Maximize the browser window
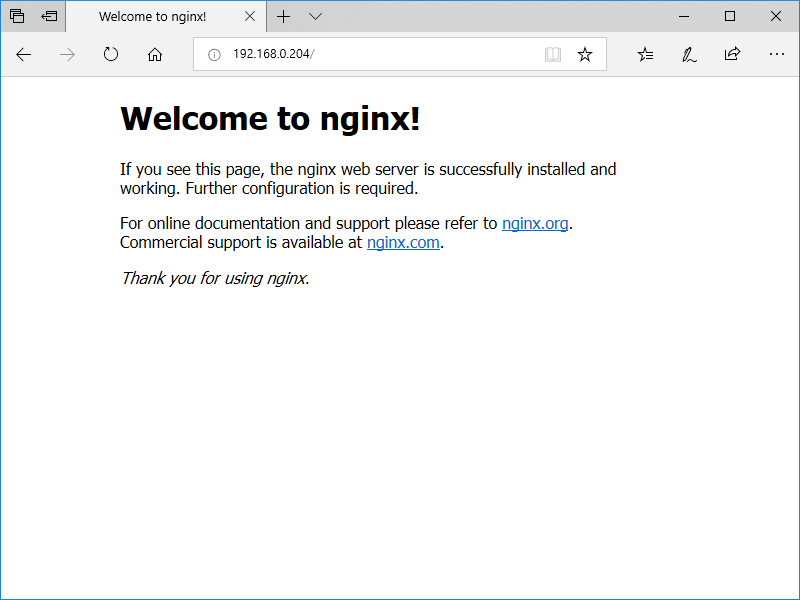The height and width of the screenshot is (600, 800). point(730,16)
